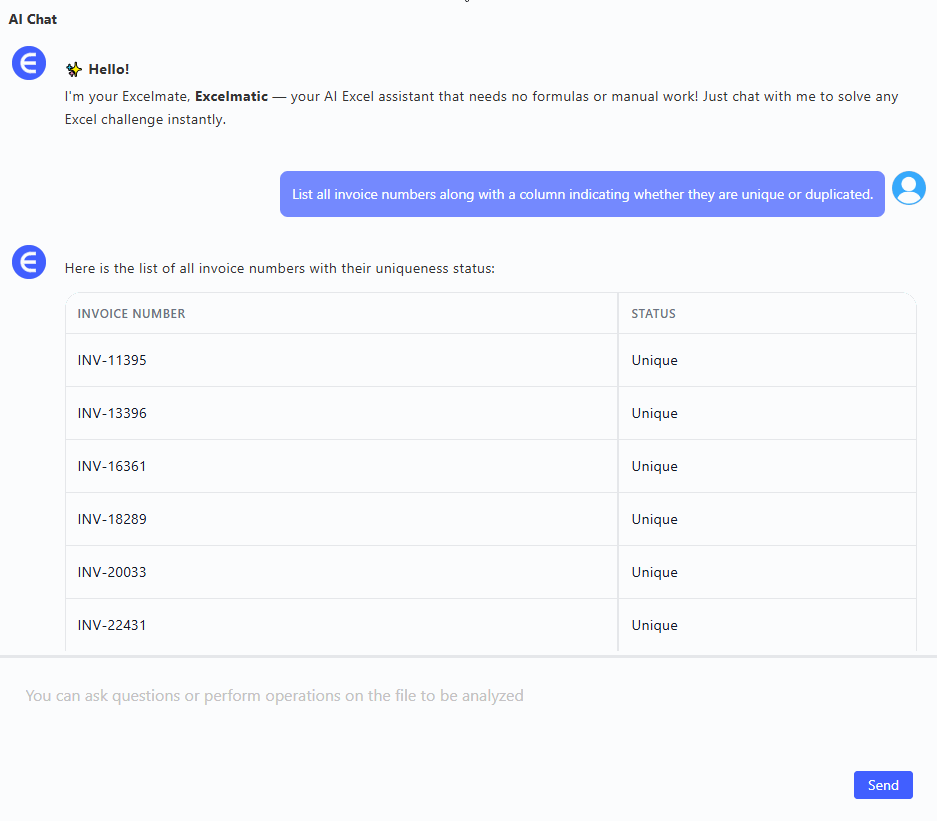The width and height of the screenshot is (937, 821).
Task: Click the Unique status for INV-22431
Action: pyautogui.click(x=654, y=625)
